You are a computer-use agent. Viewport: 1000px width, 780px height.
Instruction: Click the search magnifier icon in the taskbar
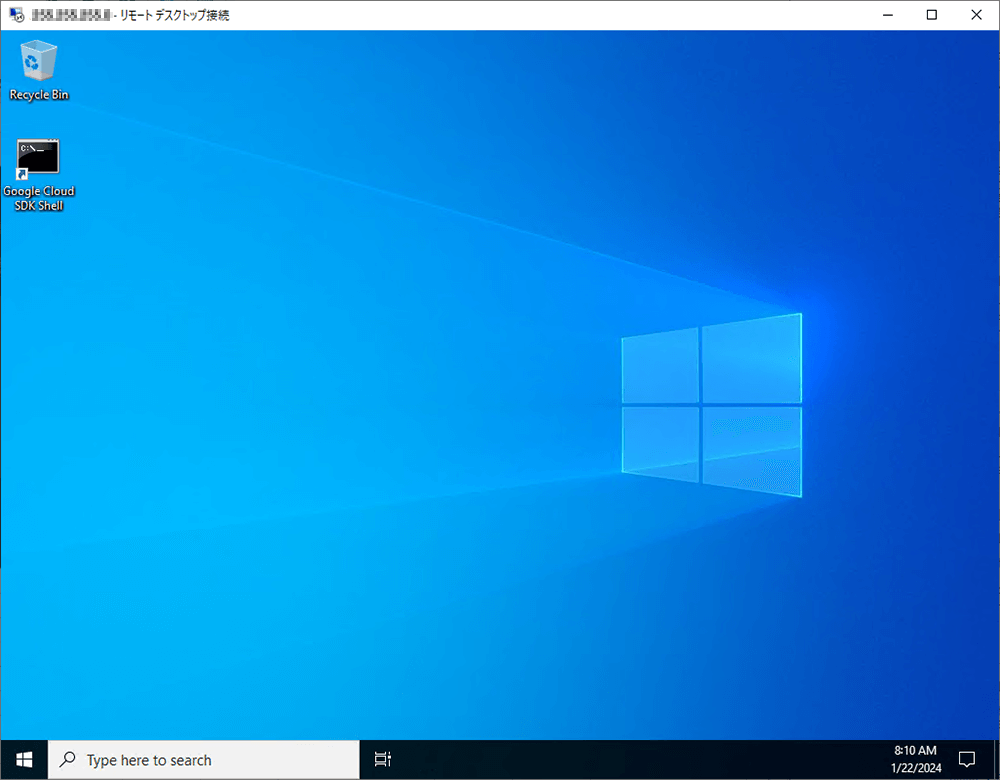[68, 759]
